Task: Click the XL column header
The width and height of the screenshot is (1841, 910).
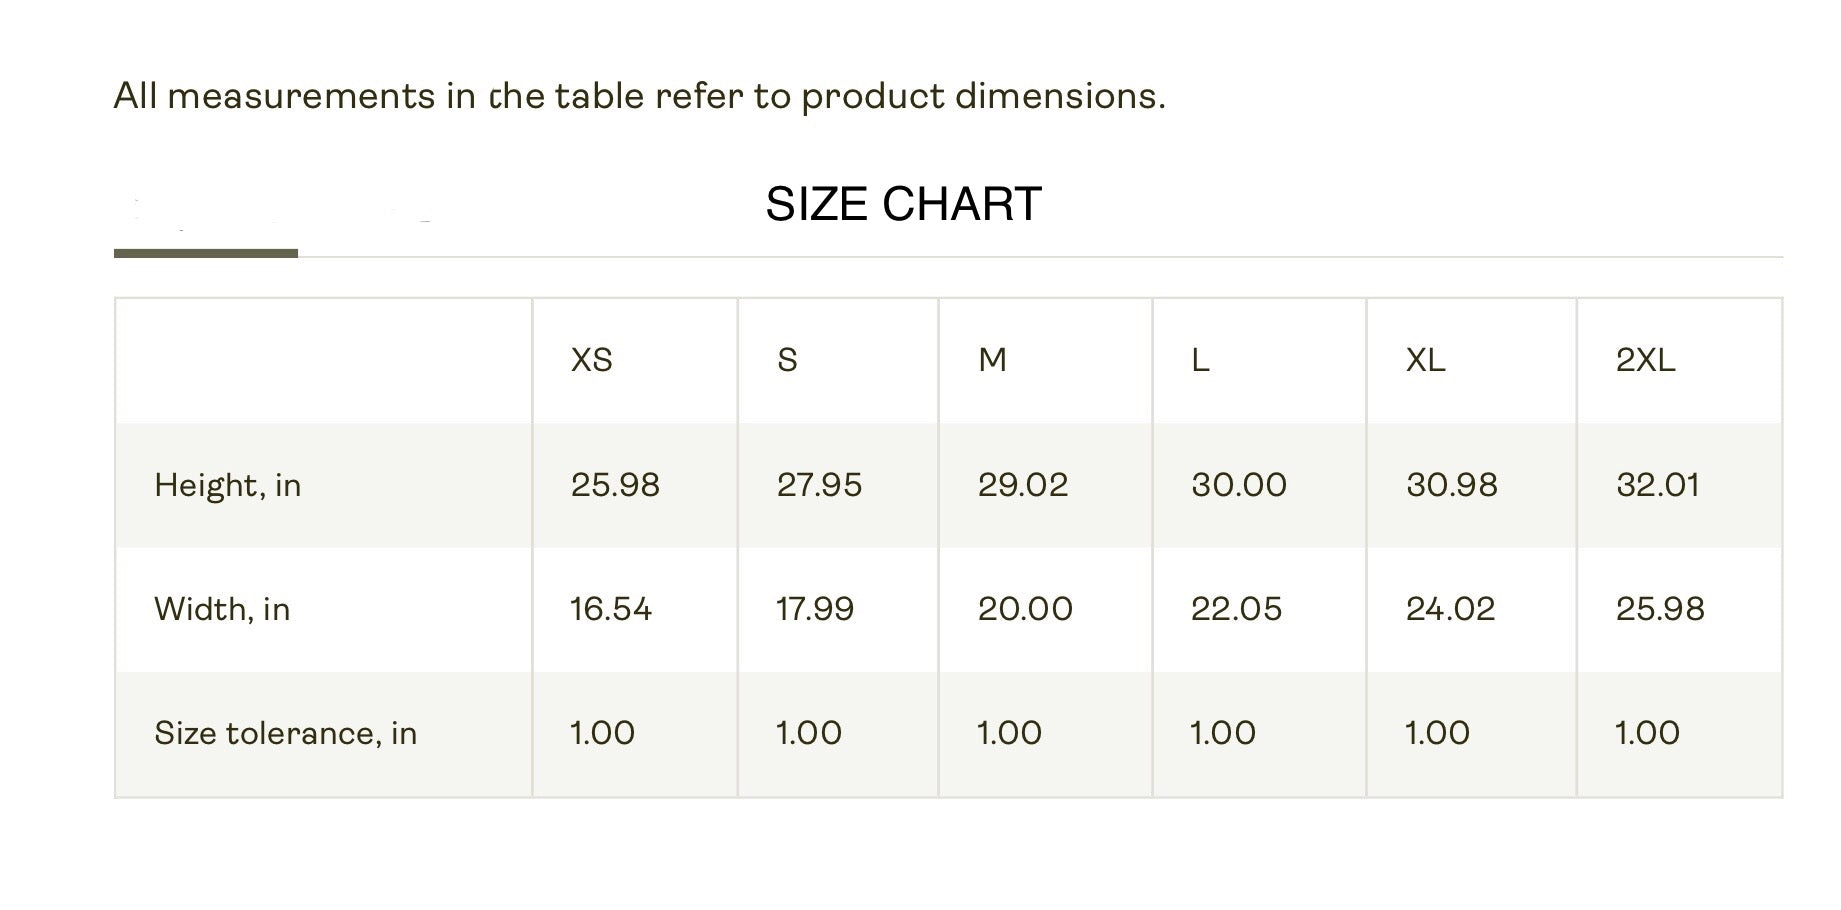Action: coord(1425,360)
